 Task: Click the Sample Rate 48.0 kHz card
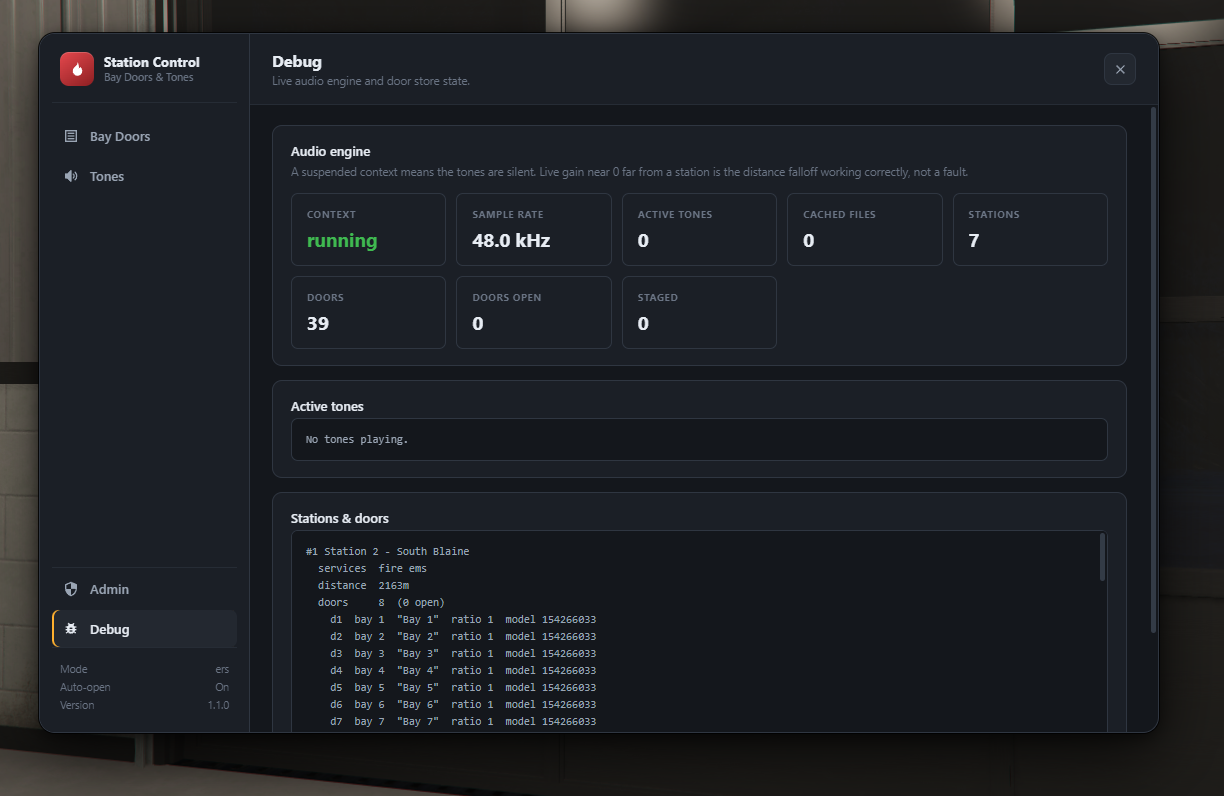pos(534,229)
